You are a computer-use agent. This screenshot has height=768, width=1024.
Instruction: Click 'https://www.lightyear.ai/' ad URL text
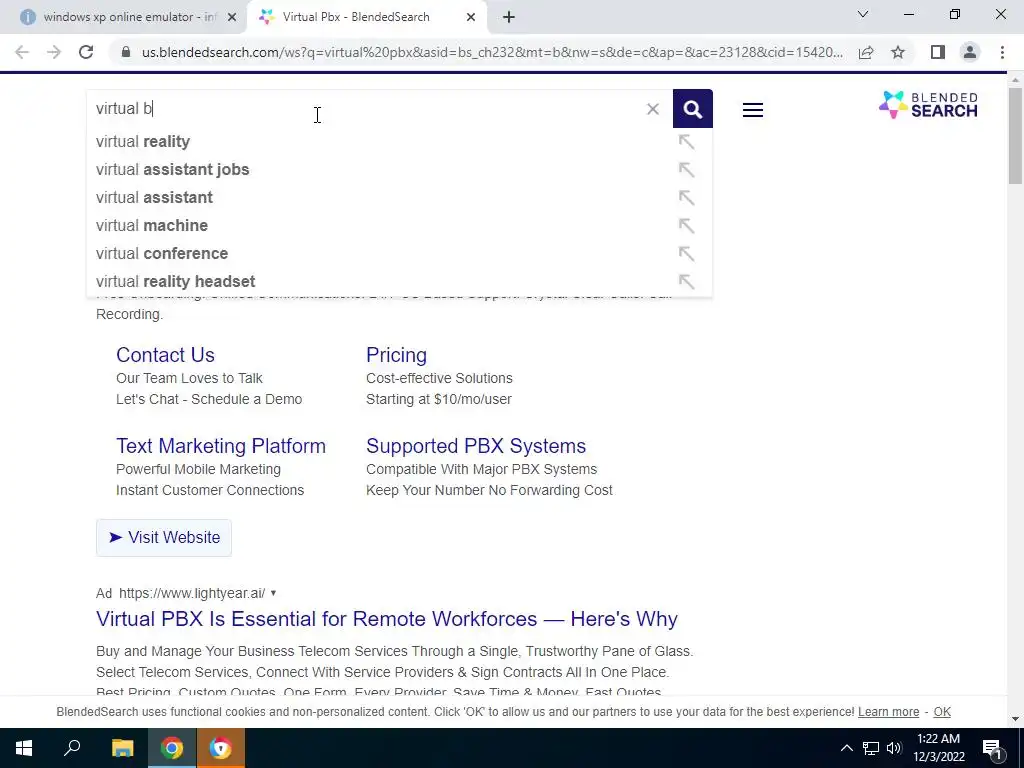(x=192, y=593)
